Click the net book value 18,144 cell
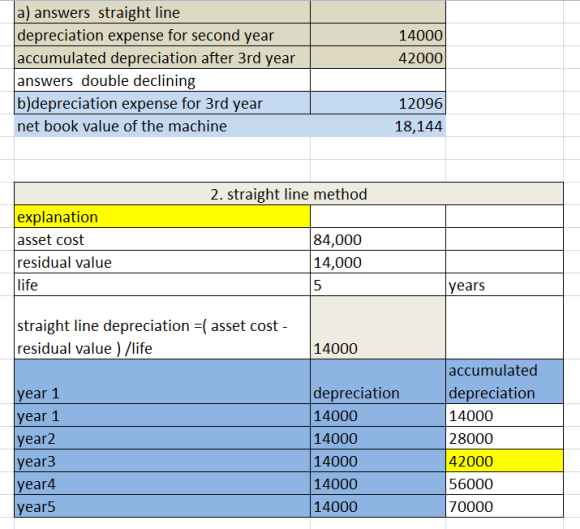 pos(378,126)
